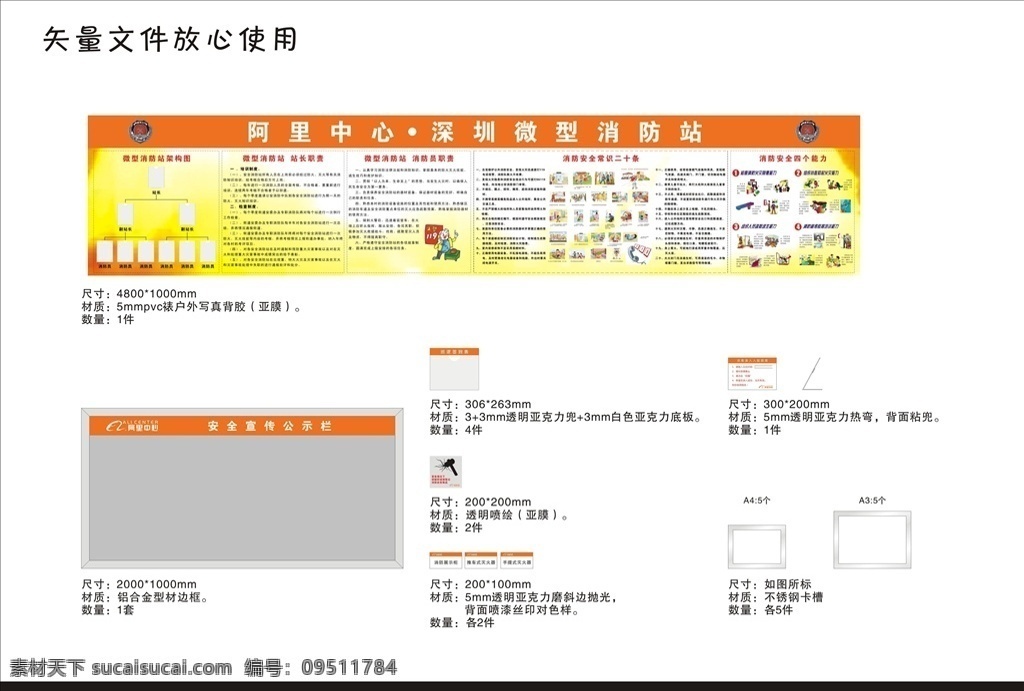Click the panel heading 微型消防站架构图
Screen dimensions: 1024x691
pos(157,158)
